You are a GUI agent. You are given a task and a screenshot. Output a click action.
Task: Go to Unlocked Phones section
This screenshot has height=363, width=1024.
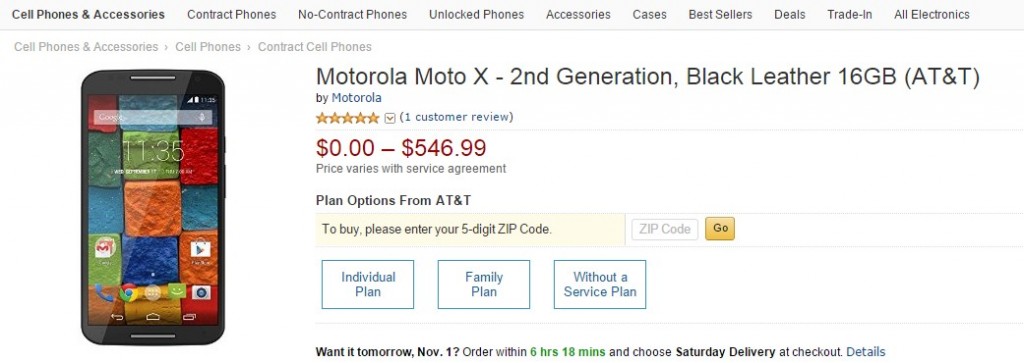(x=476, y=14)
